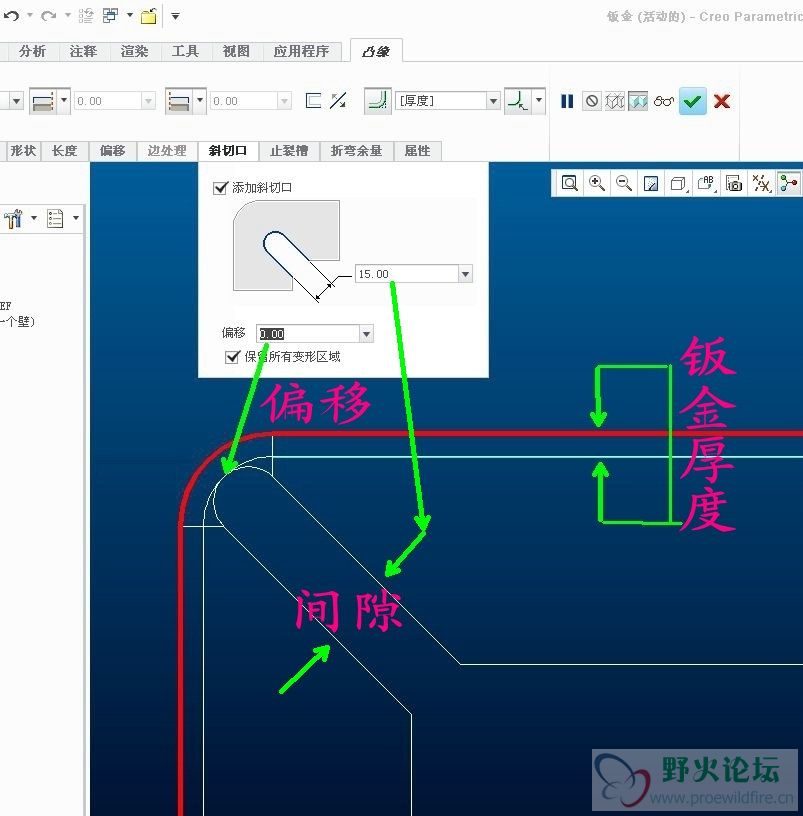Toggle the add bend on edge icon

click(378, 100)
